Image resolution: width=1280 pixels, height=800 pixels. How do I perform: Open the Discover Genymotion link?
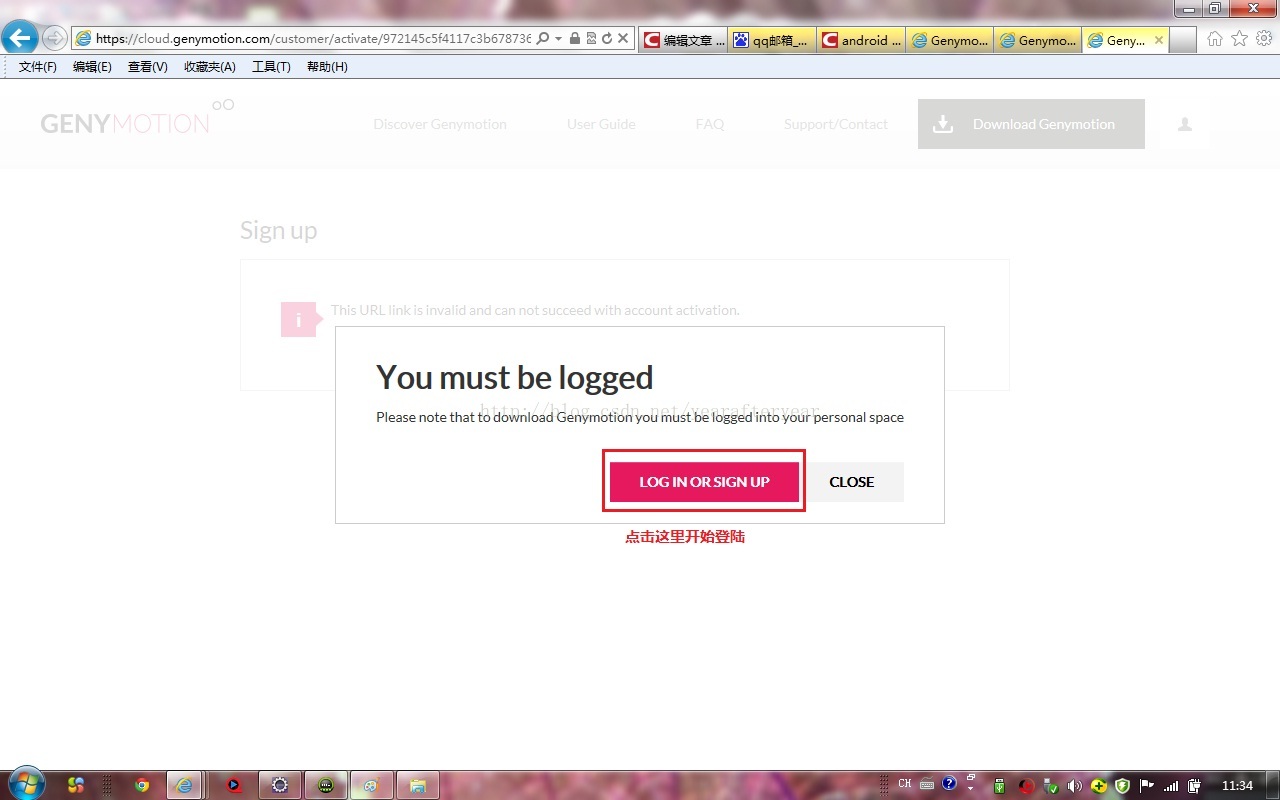click(440, 124)
